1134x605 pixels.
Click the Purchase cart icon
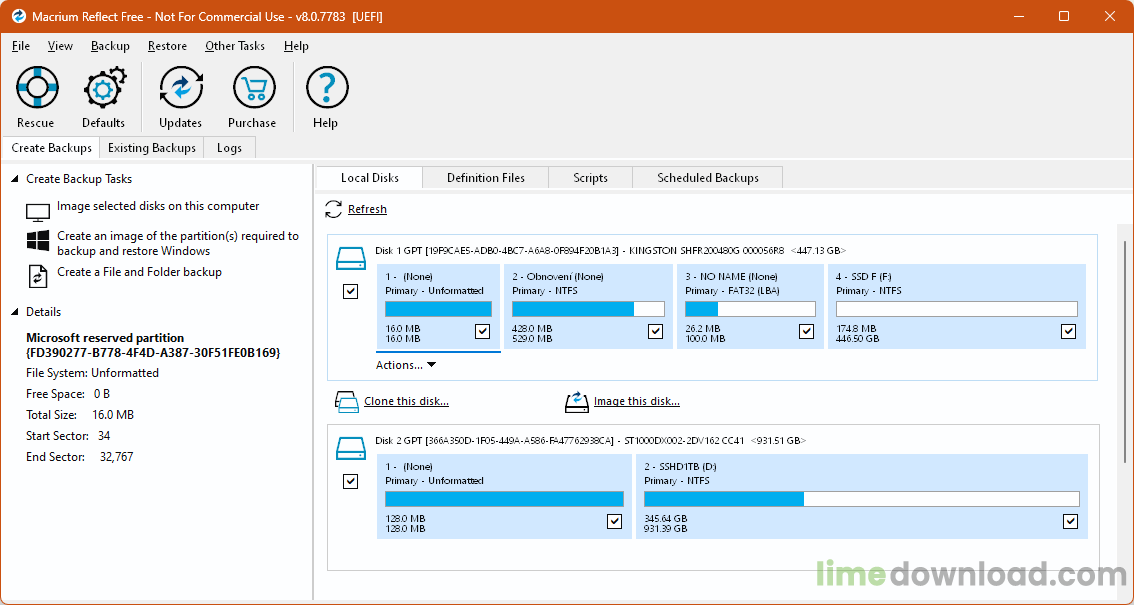point(254,88)
